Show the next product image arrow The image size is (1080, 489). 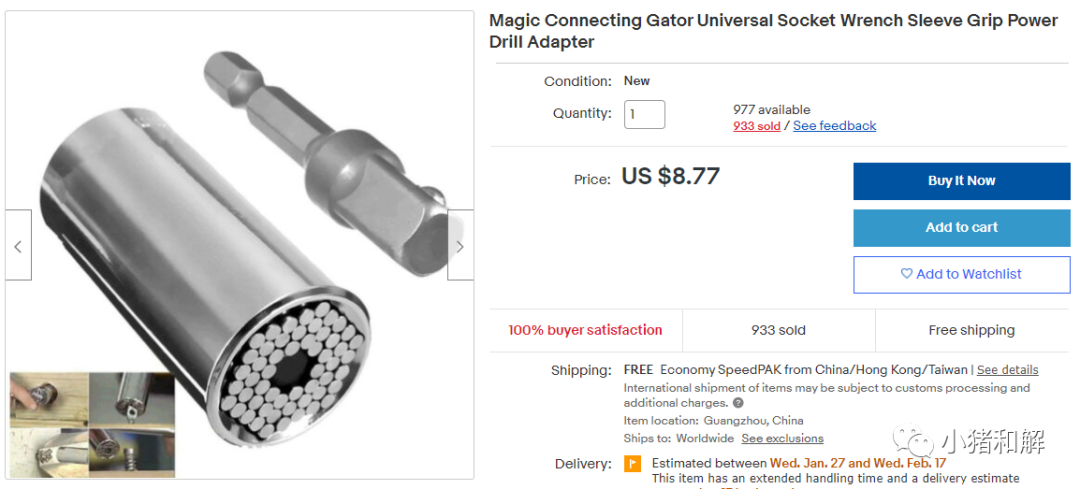click(460, 245)
